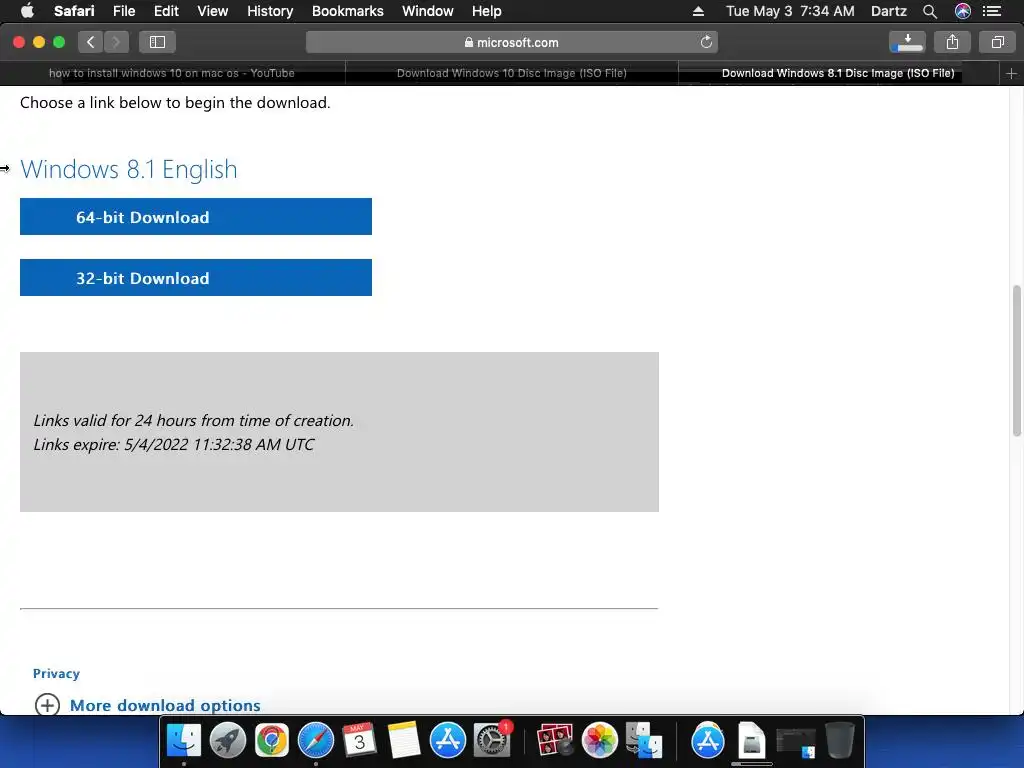Open the View menu
Viewport: 1024px width, 768px height.
[x=212, y=11]
